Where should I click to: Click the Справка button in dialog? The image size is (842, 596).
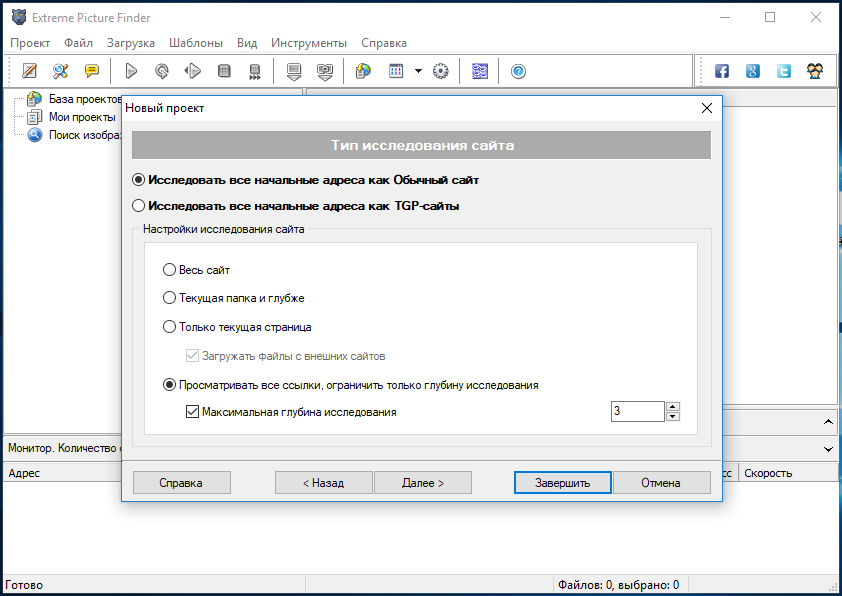182,483
